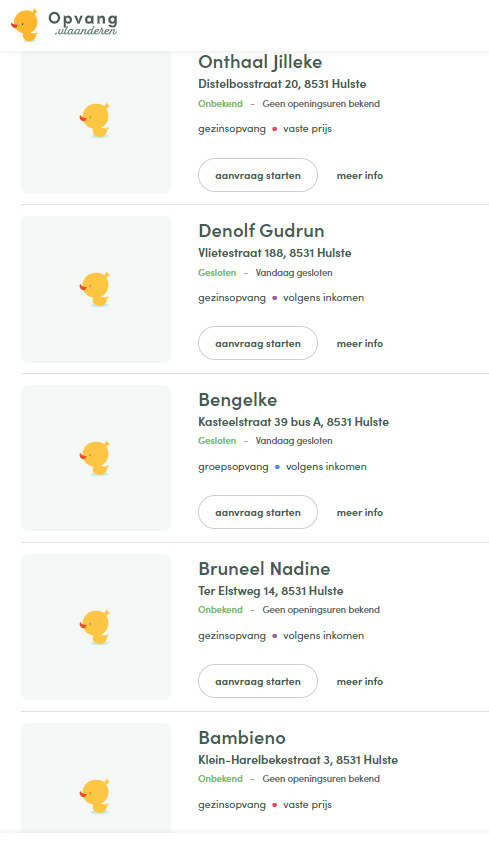Viewport: 489px width, 843px height.
Task: Click the Opvang.vlaanderen wordmark text
Action: pos(83,24)
